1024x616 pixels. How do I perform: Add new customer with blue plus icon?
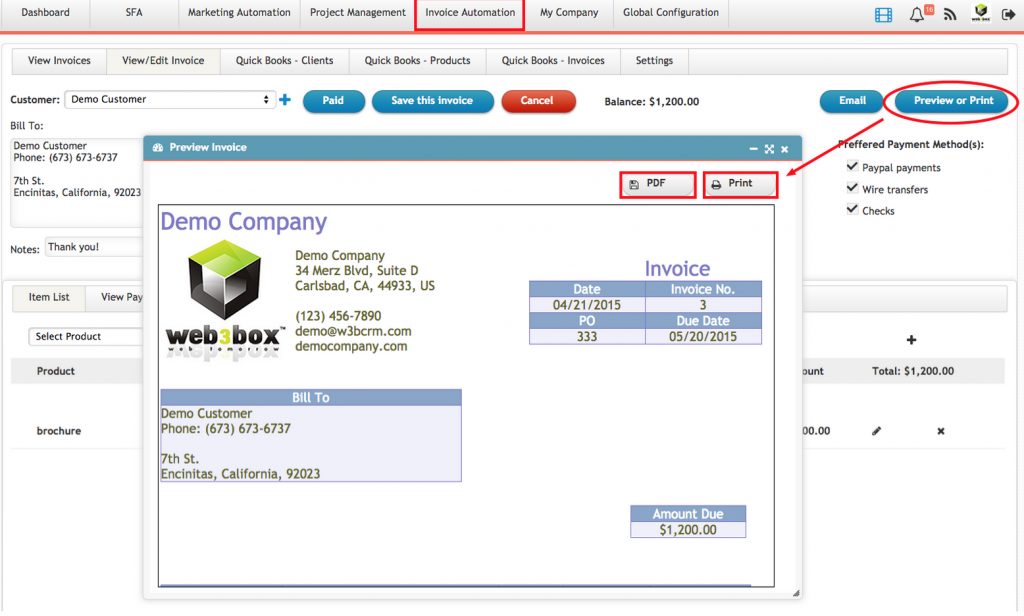coord(285,99)
